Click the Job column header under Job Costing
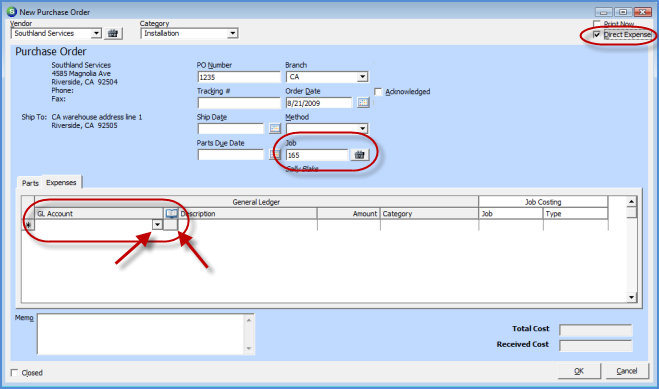The width and height of the screenshot is (659, 389). [511, 214]
